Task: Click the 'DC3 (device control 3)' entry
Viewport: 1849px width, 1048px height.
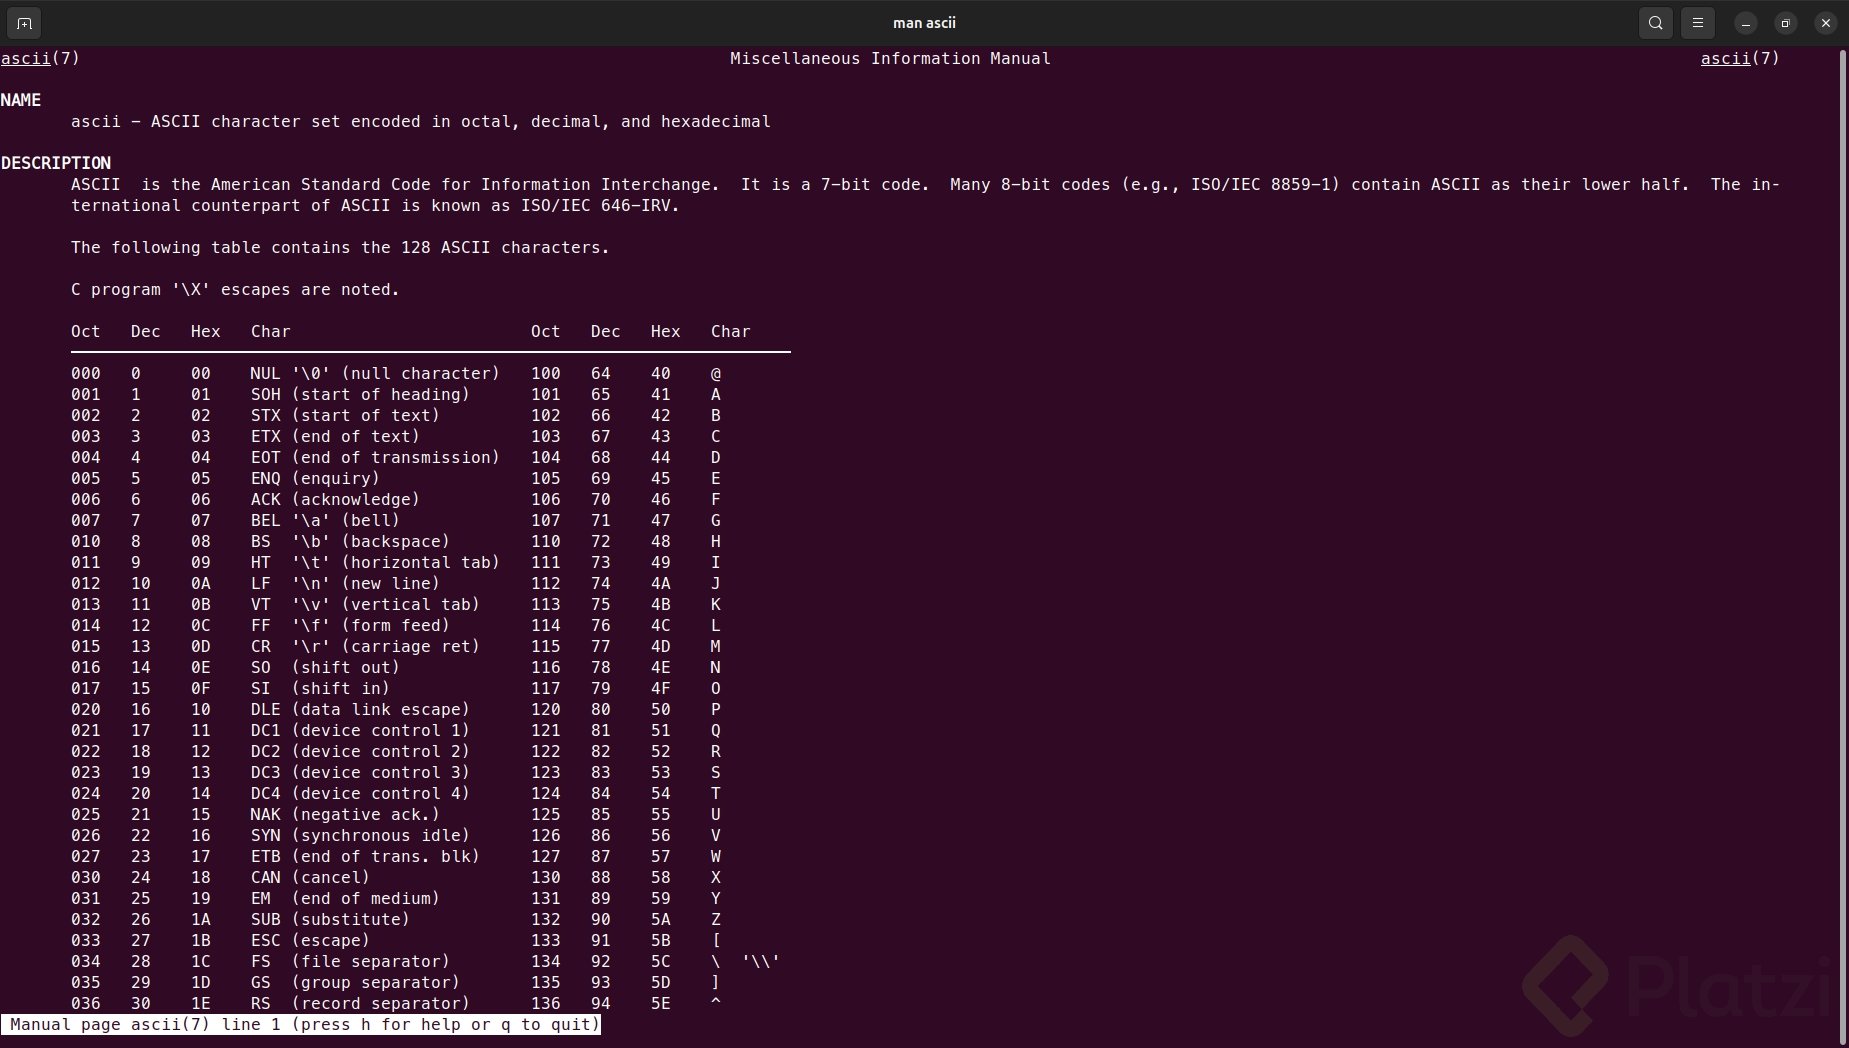Action: (x=360, y=773)
